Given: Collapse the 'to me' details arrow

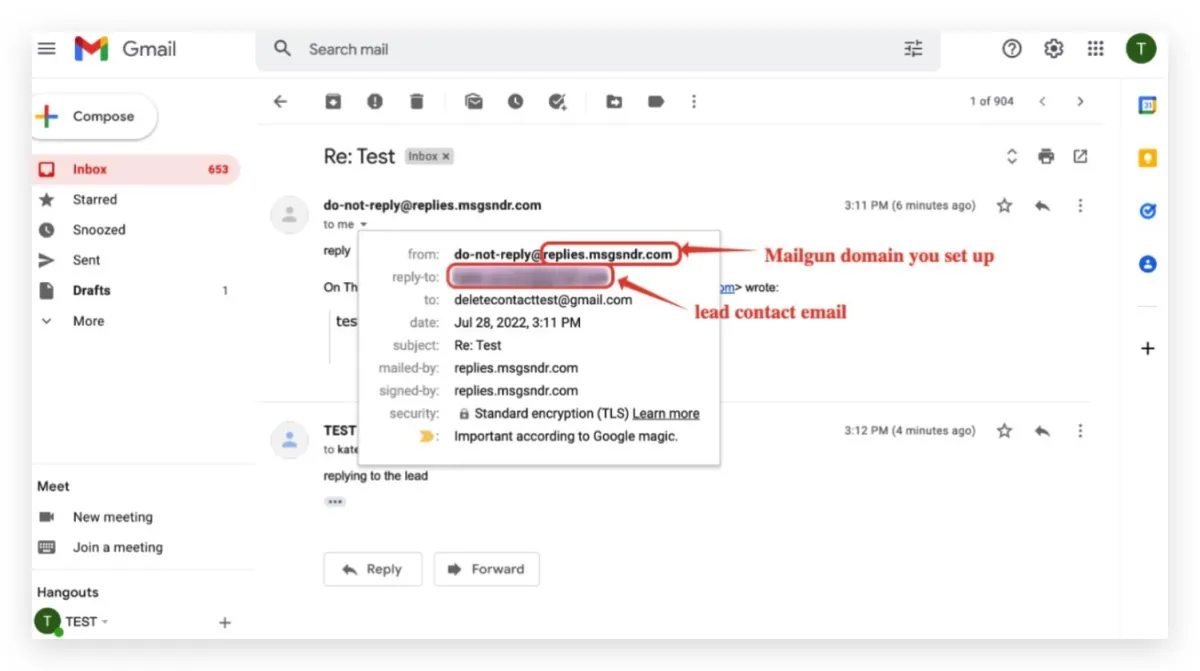Looking at the screenshot, I should click(364, 225).
